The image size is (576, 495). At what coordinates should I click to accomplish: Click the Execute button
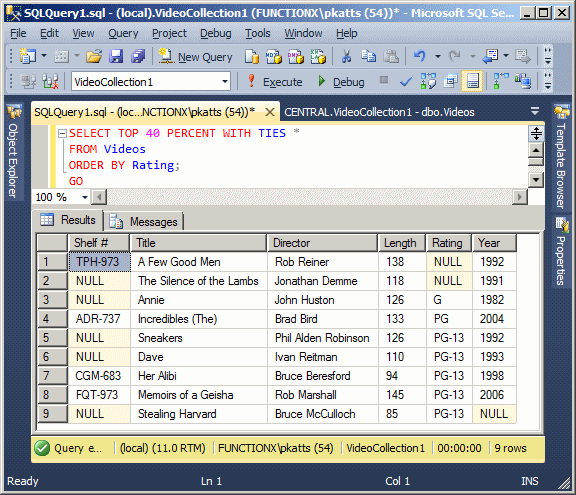[275, 82]
